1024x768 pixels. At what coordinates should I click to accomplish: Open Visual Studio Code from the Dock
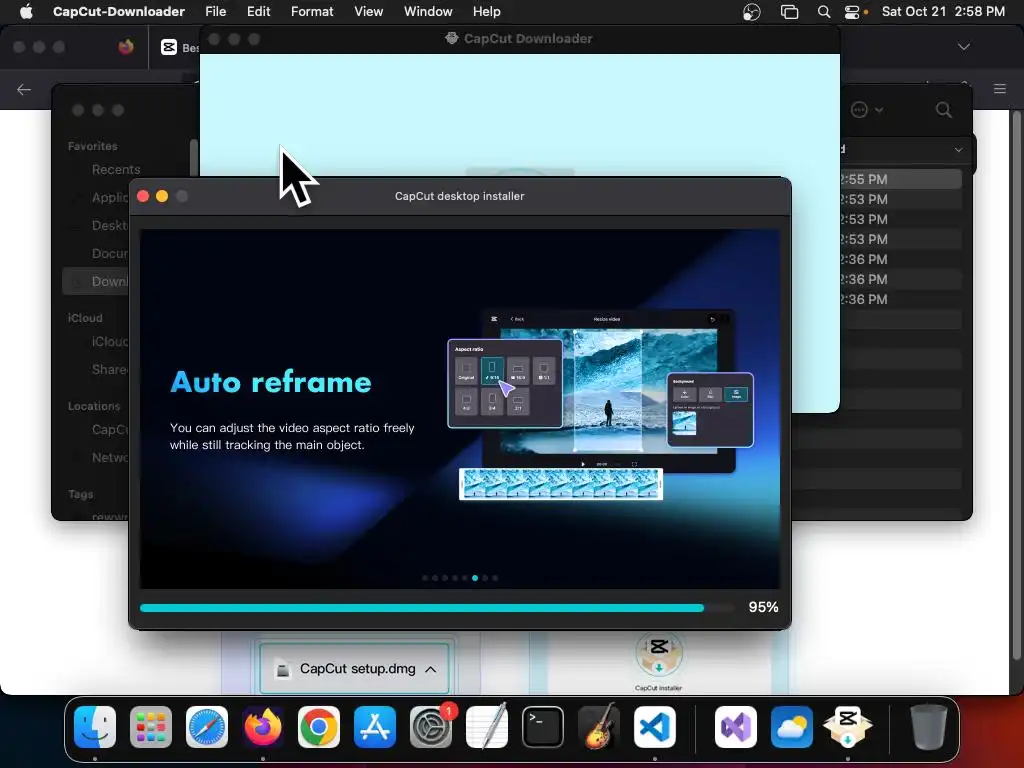pyautogui.click(x=654, y=727)
